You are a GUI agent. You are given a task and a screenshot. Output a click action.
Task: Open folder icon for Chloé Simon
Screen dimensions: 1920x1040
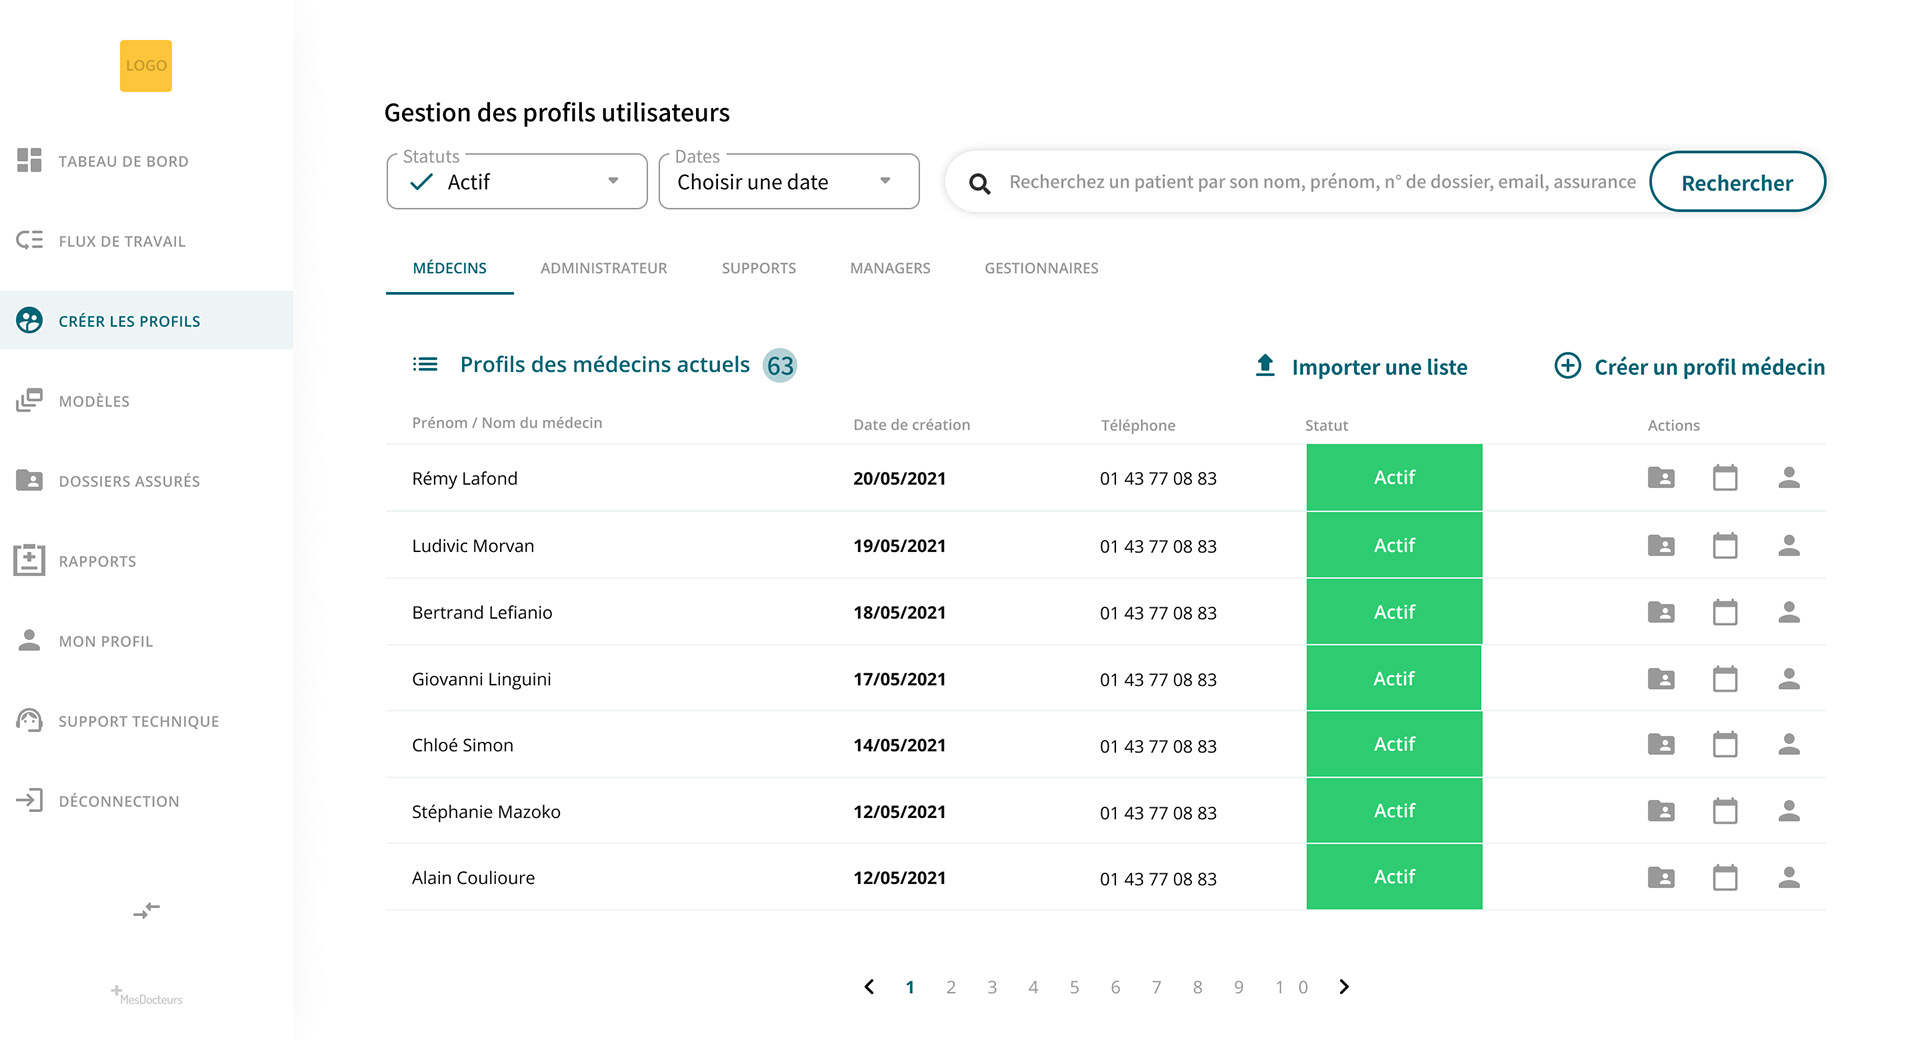coord(1661,744)
